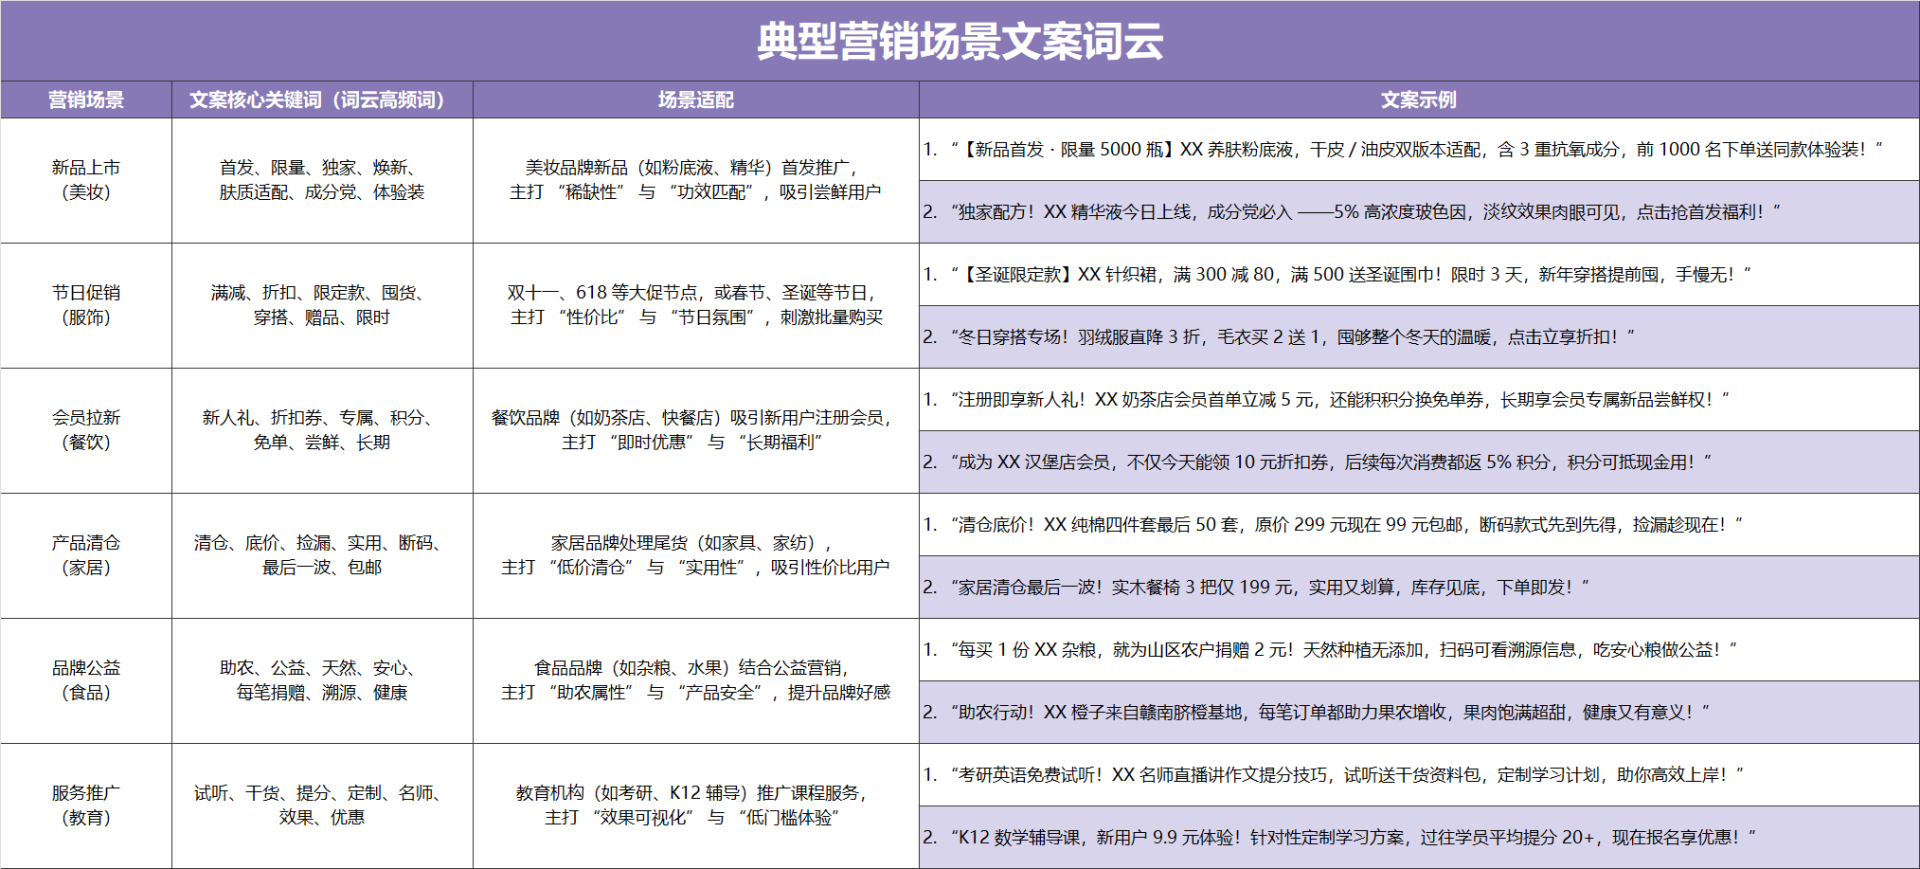Click the example row starting with 独家配方
The height and width of the screenshot is (869, 1920).
pos(1418,212)
